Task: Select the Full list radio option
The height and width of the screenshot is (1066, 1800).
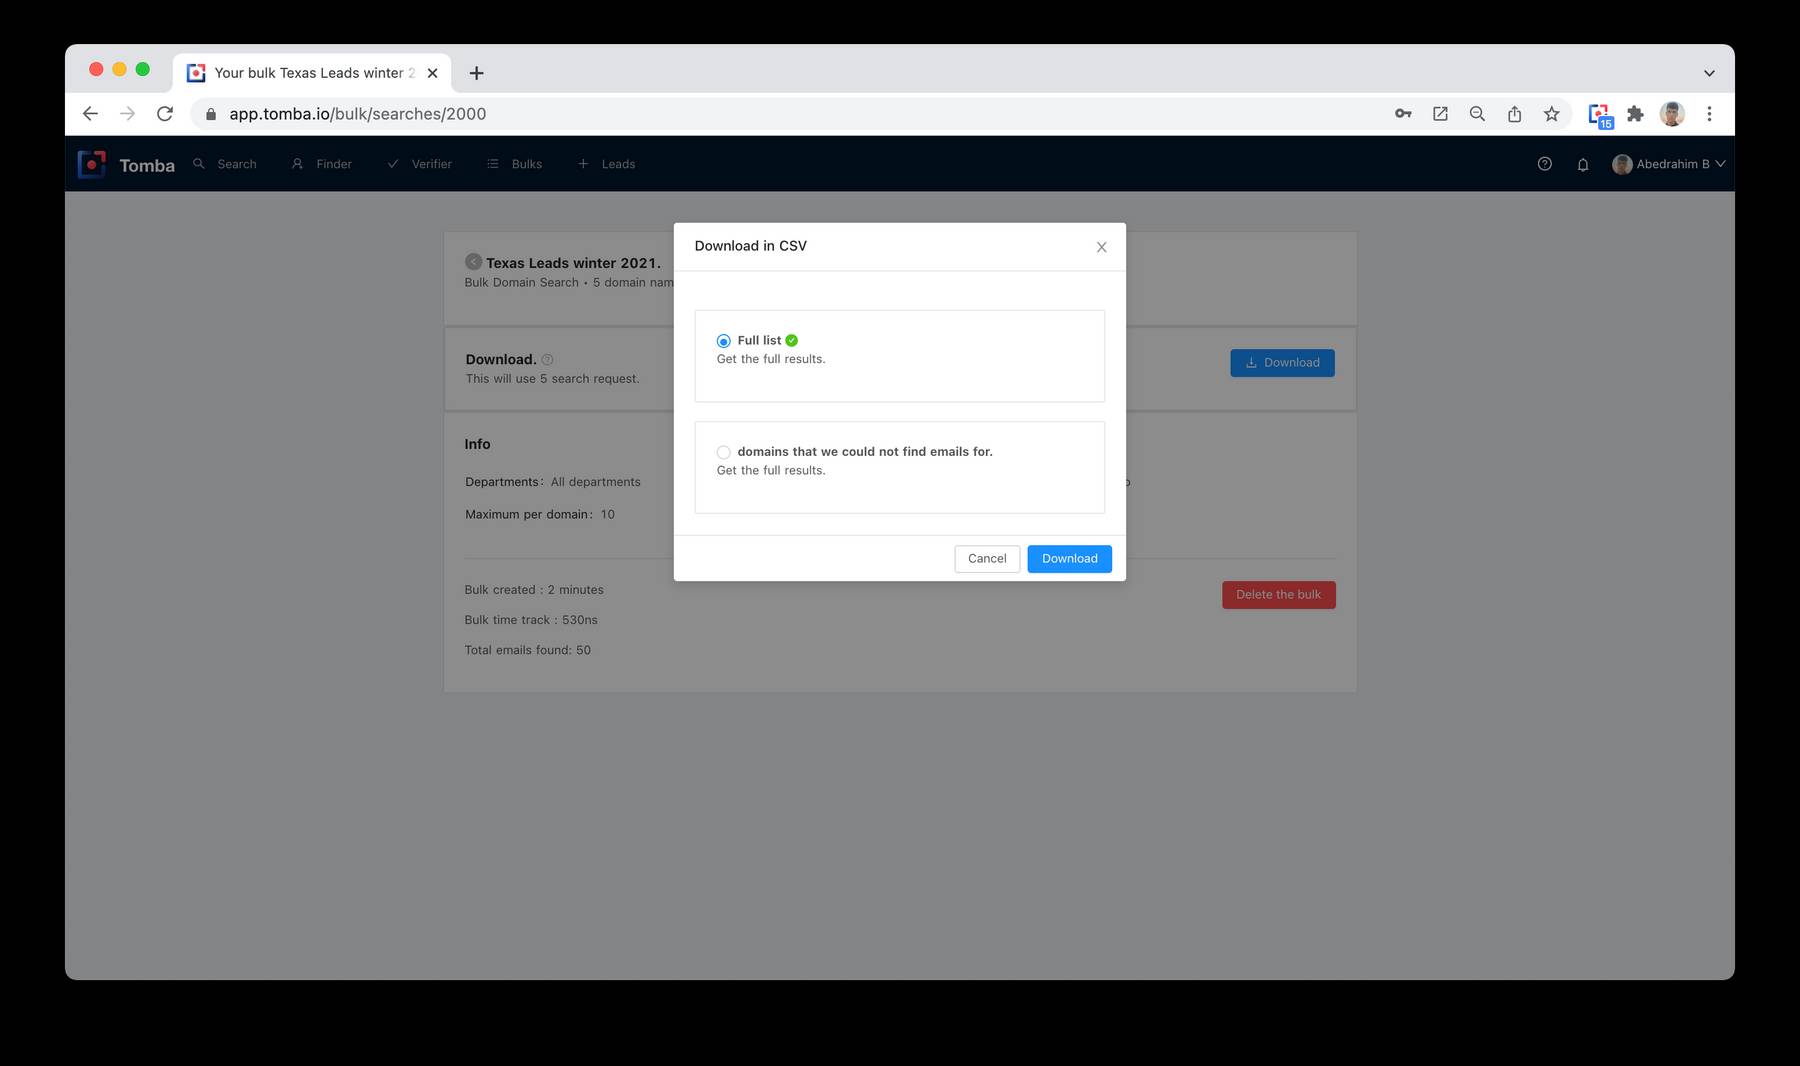Action: point(723,341)
